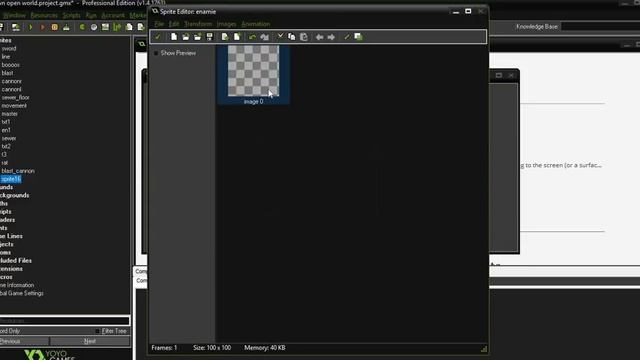Select the blast sprite in tree
Image resolution: width=640 pixels, height=360 pixels.
tap(7, 73)
